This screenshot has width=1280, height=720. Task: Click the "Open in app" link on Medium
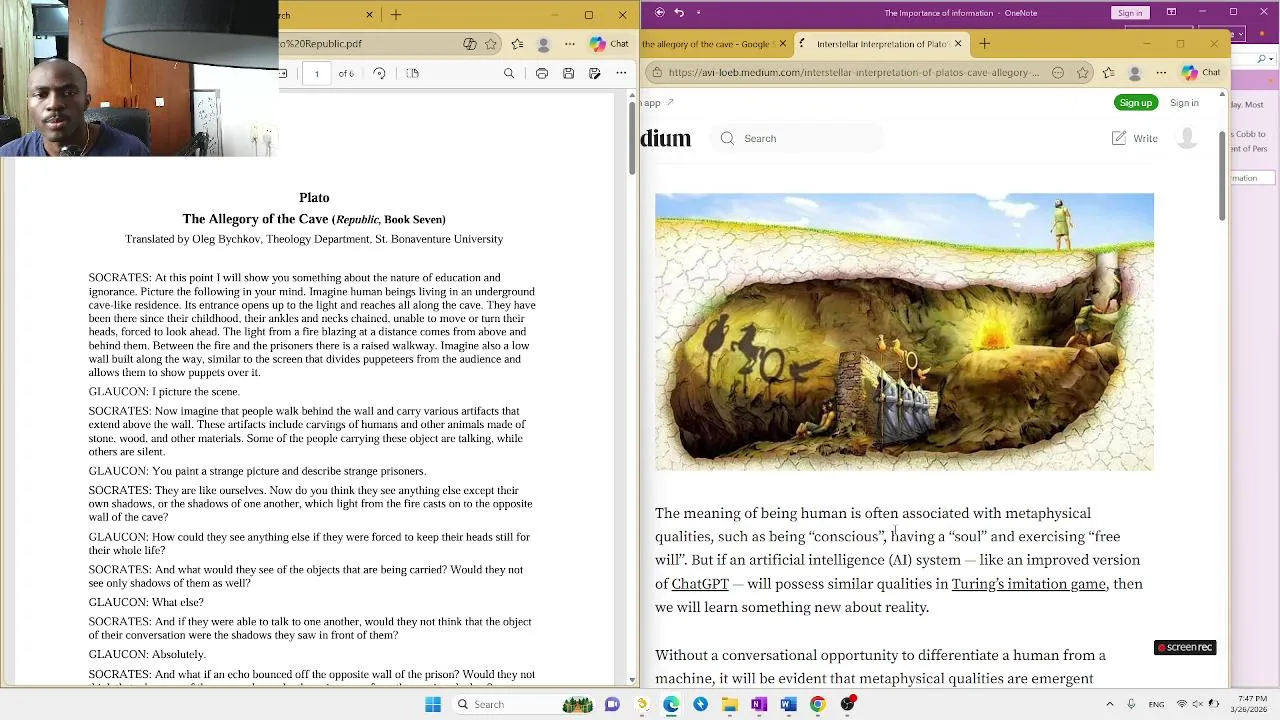656,102
